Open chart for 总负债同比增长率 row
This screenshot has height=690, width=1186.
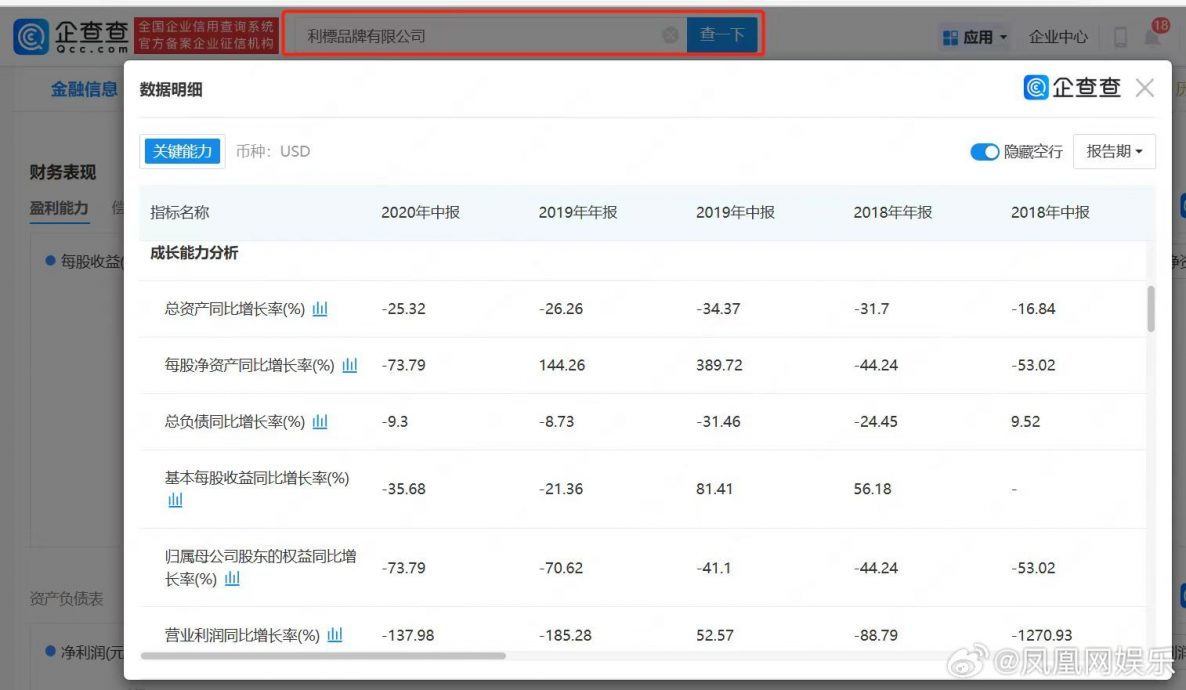320,422
